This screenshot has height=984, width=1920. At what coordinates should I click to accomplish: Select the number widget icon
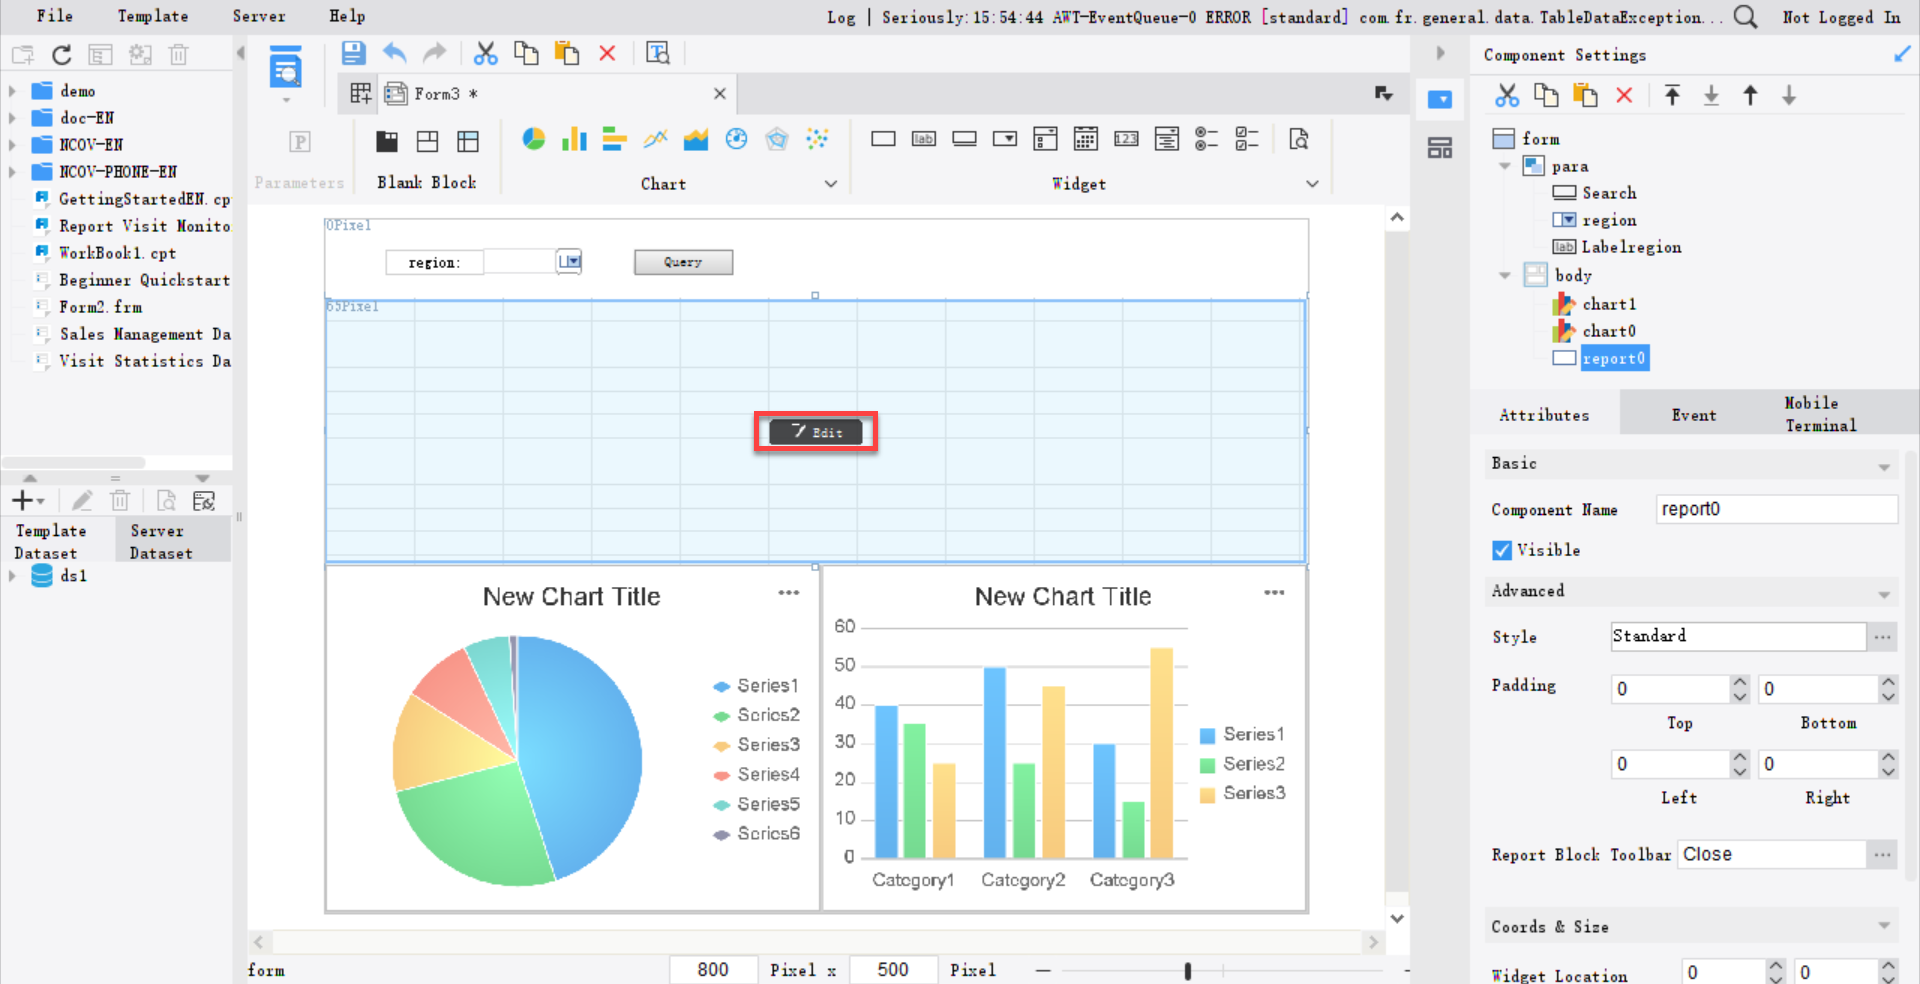[1126, 139]
